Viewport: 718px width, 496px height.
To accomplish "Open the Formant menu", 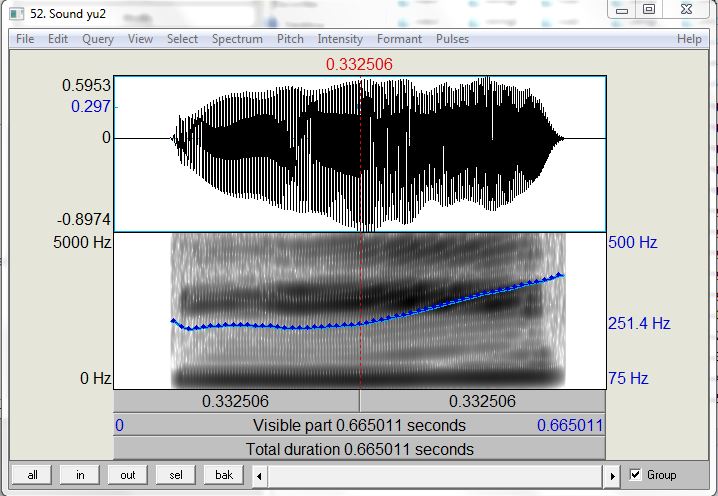I will tap(399, 39).
